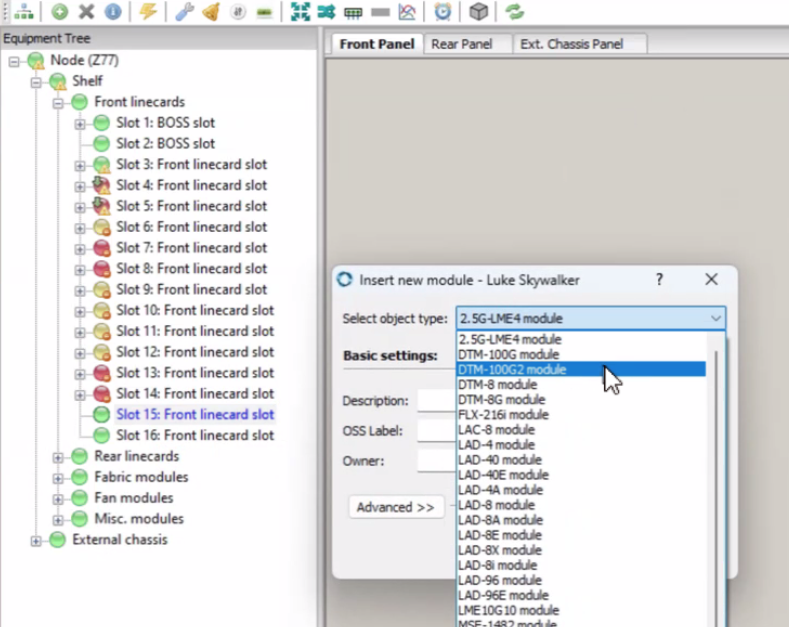Expand the External chassis node
The width and height of the screenshot is (789, 627).
tap(36, 541)
